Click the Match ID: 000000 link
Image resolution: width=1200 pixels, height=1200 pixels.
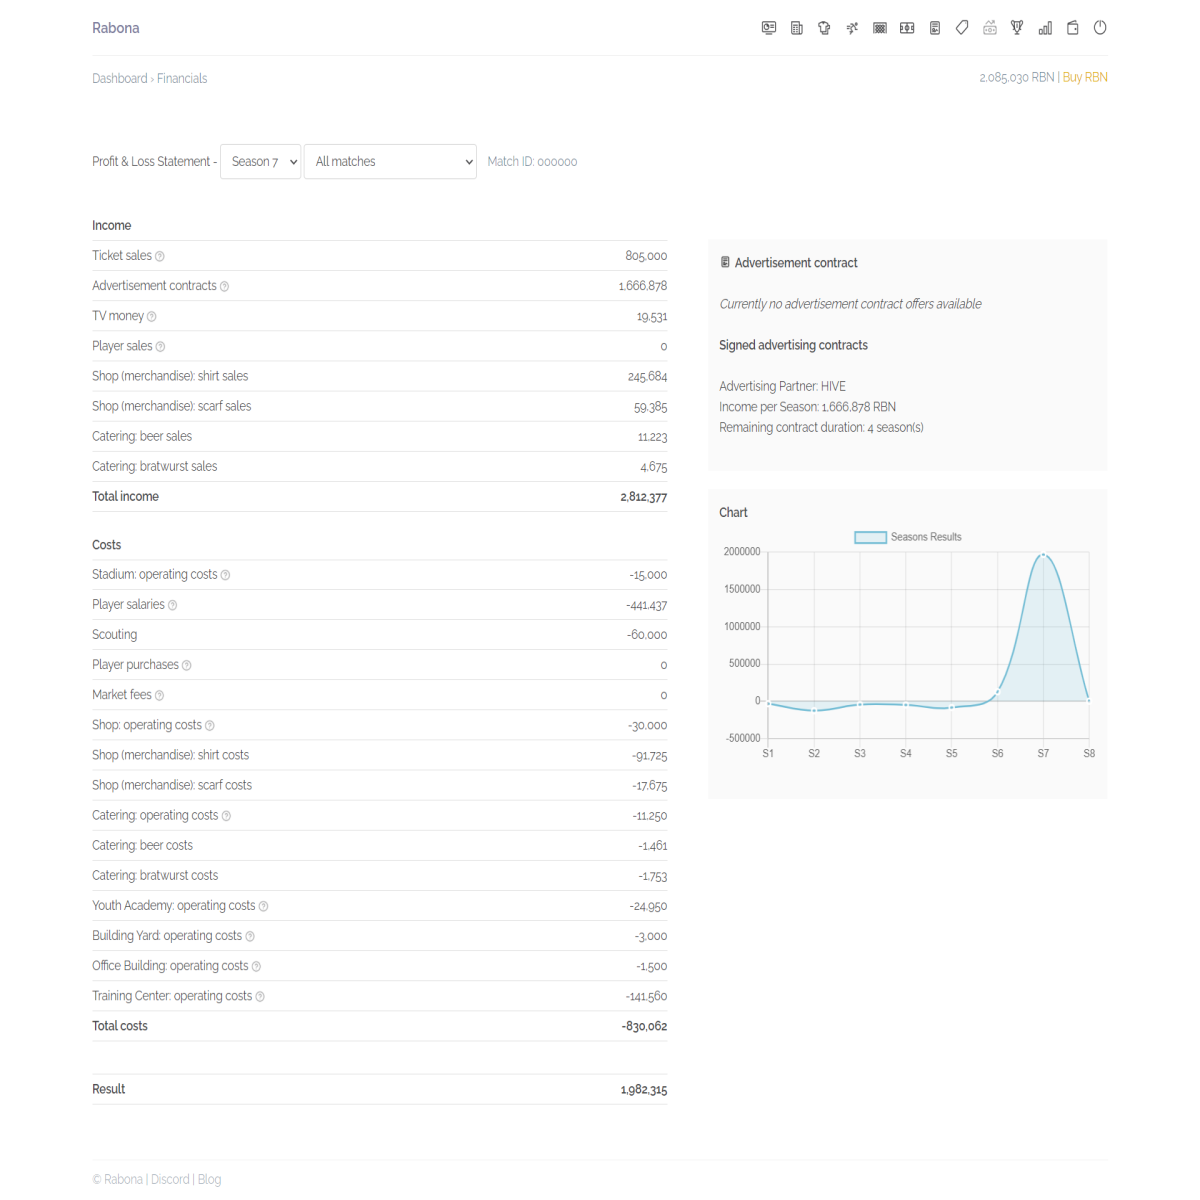coord(532,161)
